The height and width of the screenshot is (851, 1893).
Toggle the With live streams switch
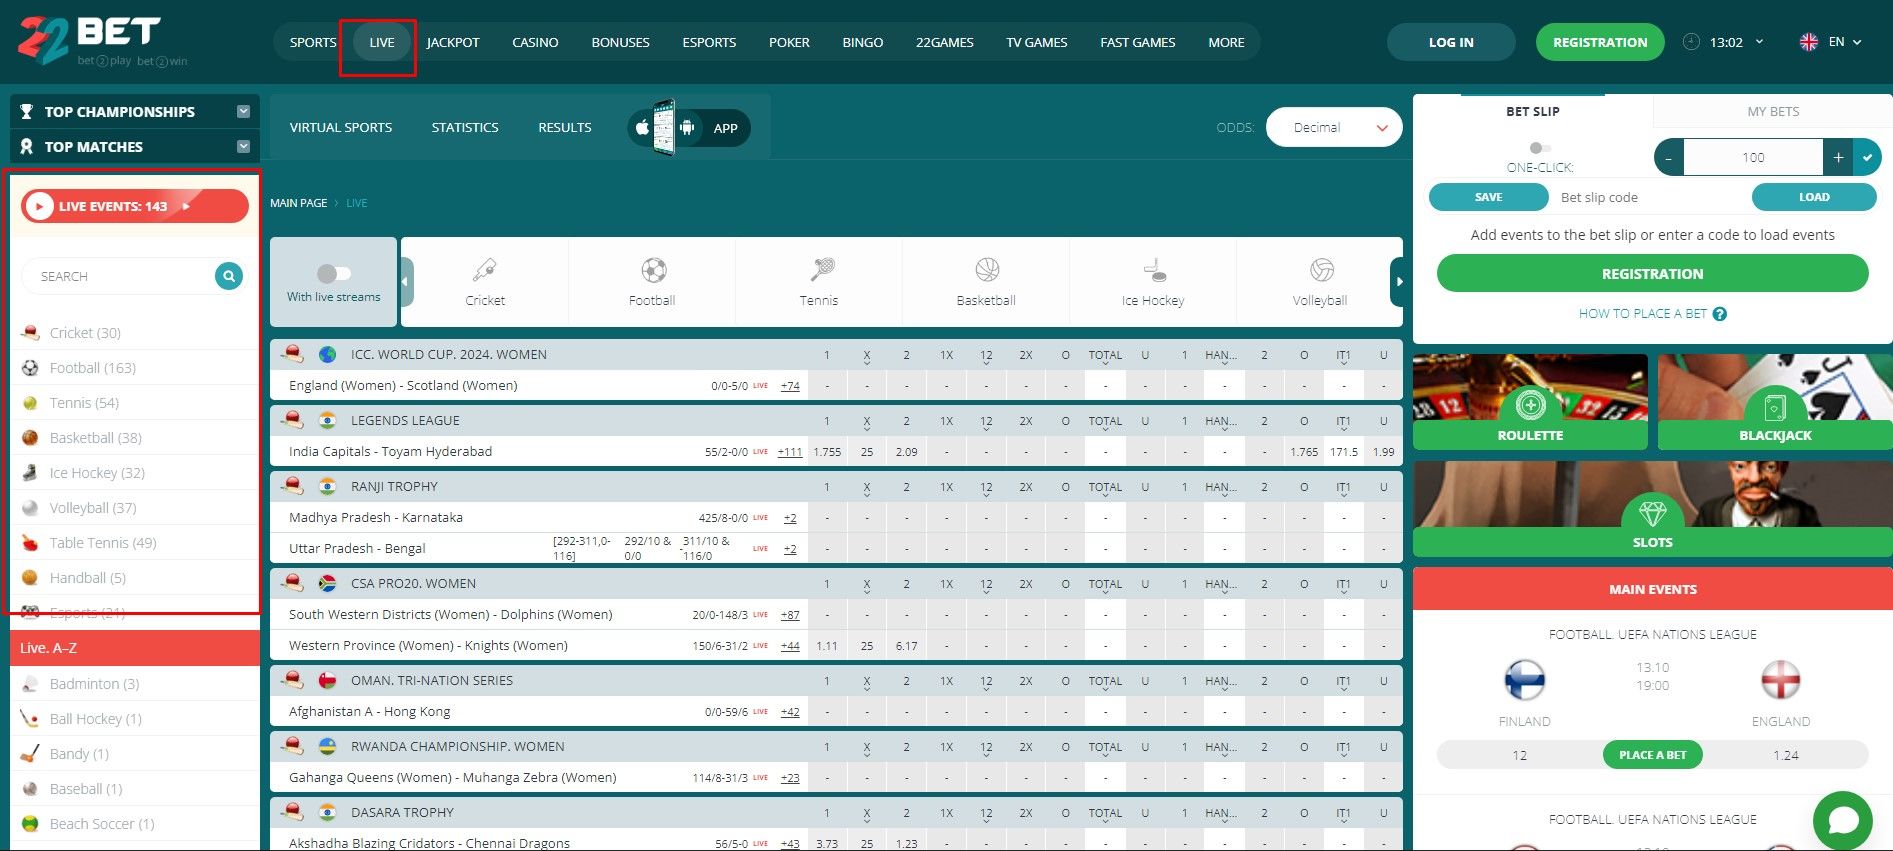coord(333,273)
